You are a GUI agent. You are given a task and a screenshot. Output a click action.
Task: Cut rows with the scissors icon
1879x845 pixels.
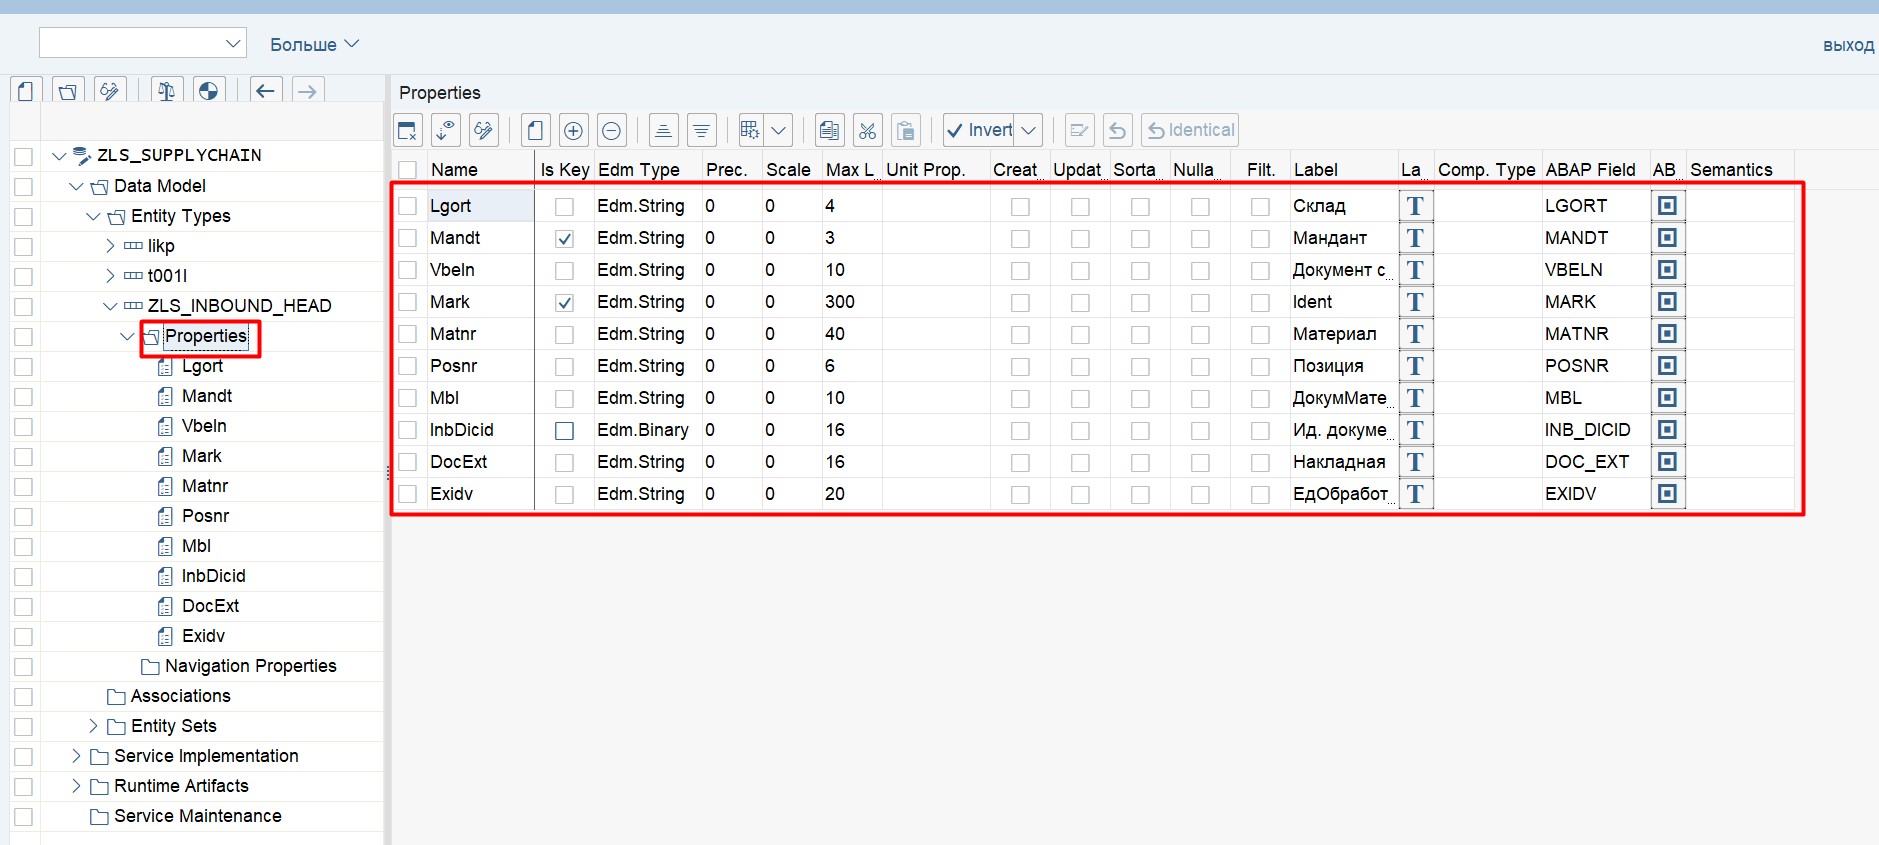pyautogui.click(x=868, y=130)
